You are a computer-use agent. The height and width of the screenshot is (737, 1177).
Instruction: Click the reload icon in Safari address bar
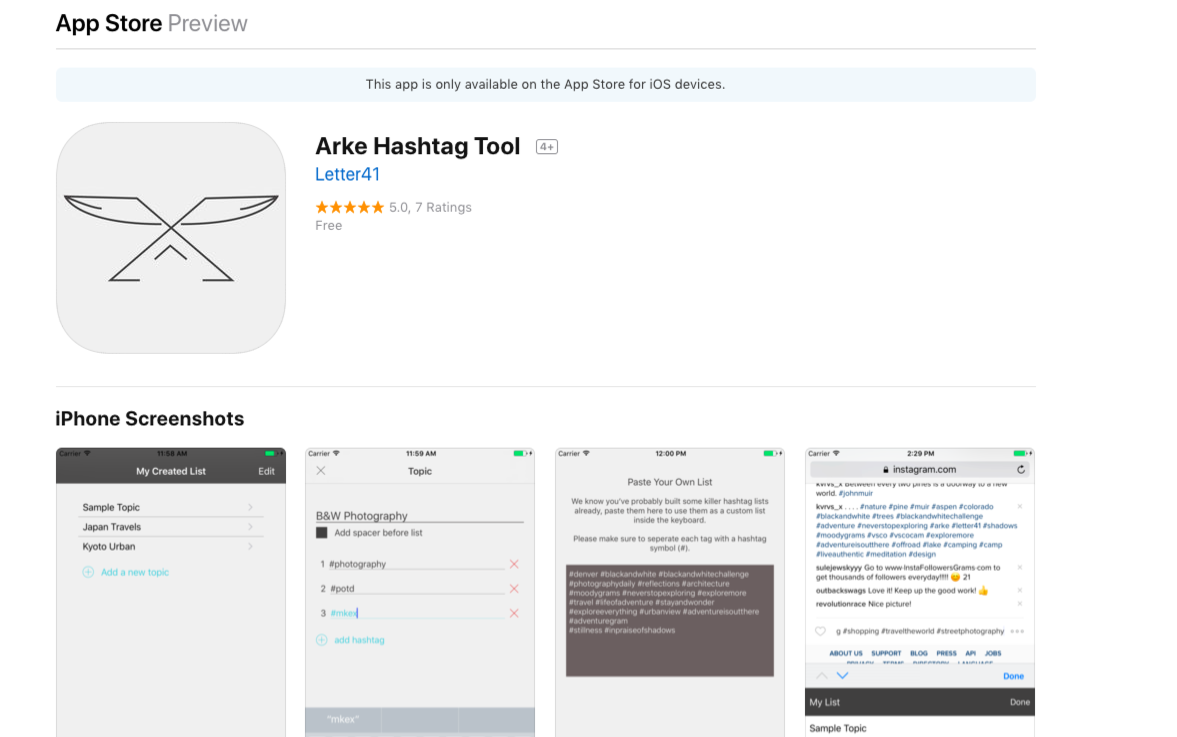[1021, 470]
